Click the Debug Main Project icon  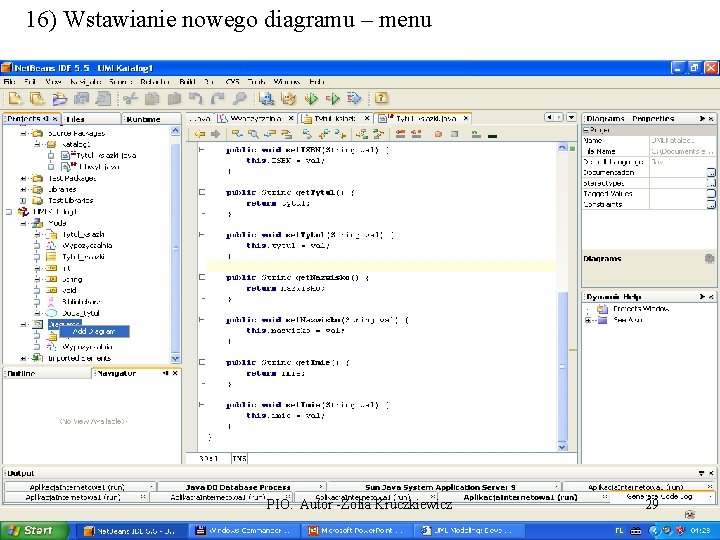coord(334,98)
